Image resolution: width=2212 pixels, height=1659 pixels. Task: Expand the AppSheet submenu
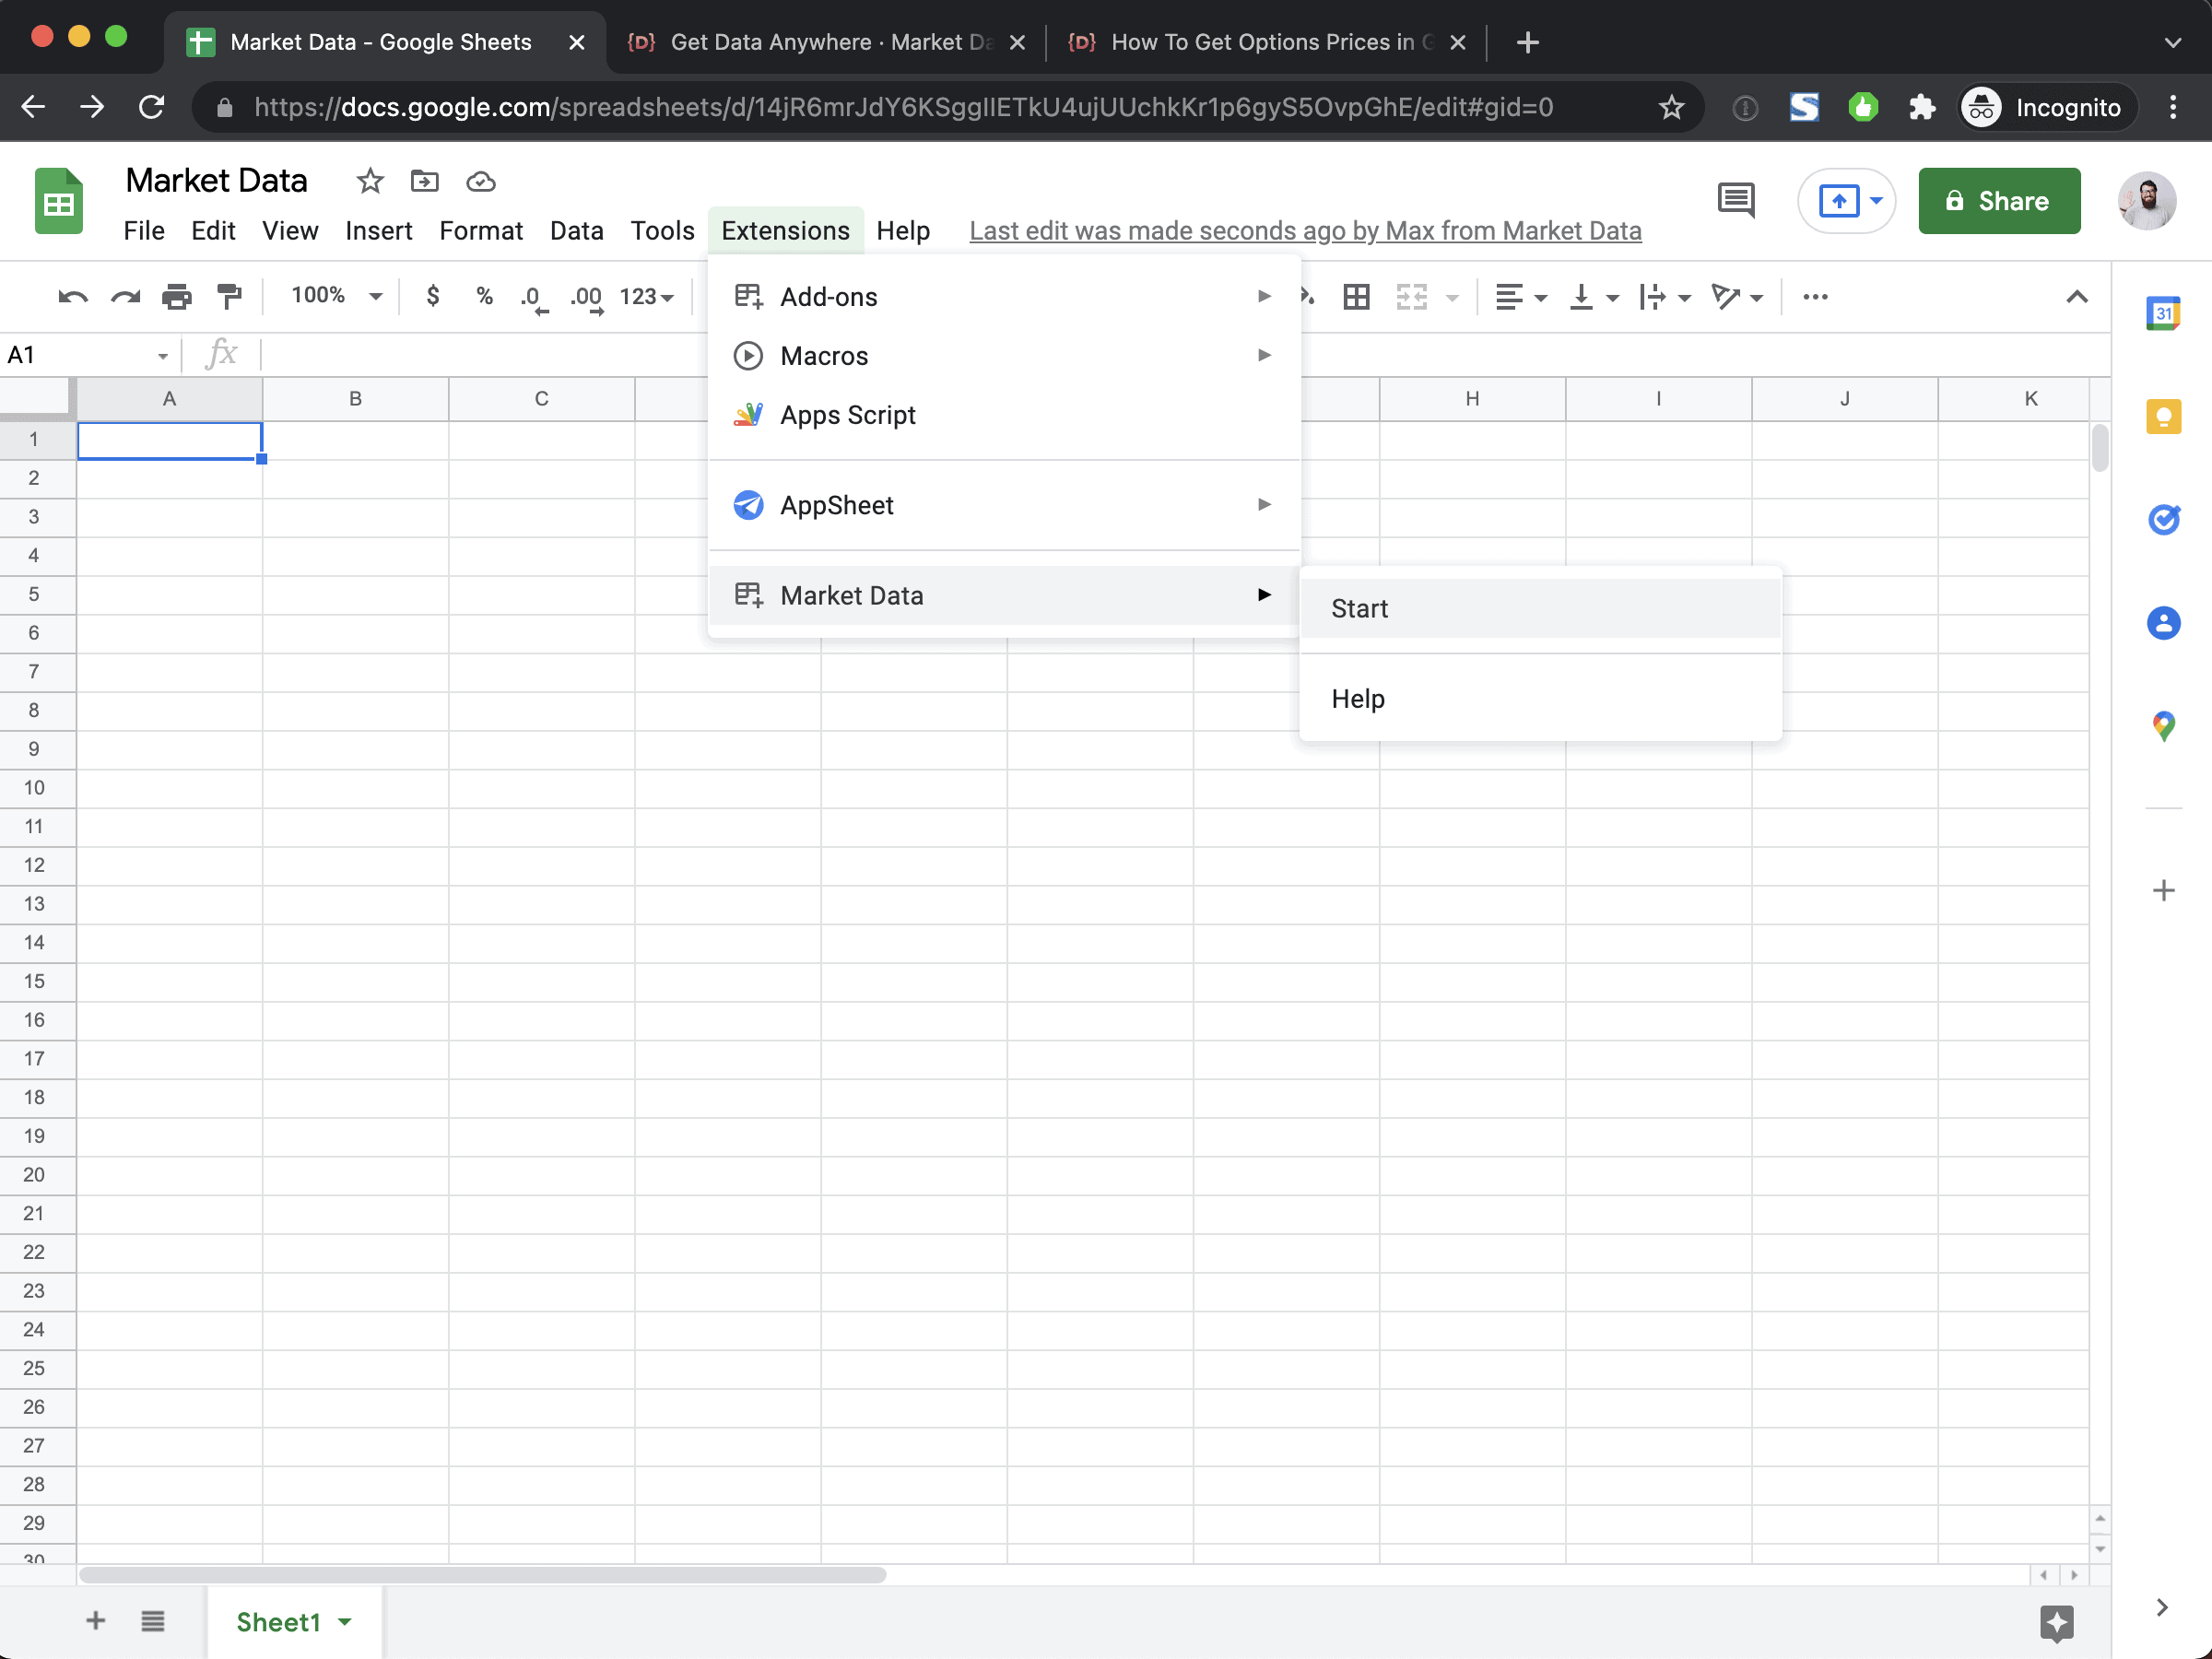click(x=1004, y=505)
